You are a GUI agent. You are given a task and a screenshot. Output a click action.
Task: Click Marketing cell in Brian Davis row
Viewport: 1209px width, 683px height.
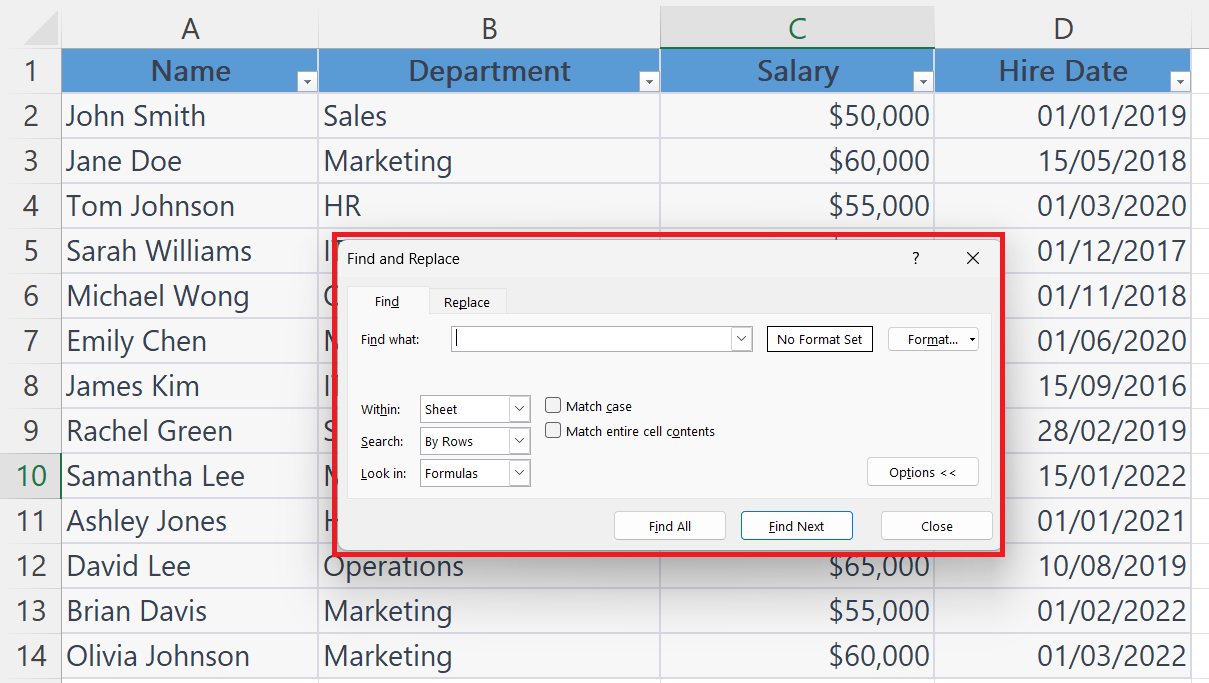point(489,611)
